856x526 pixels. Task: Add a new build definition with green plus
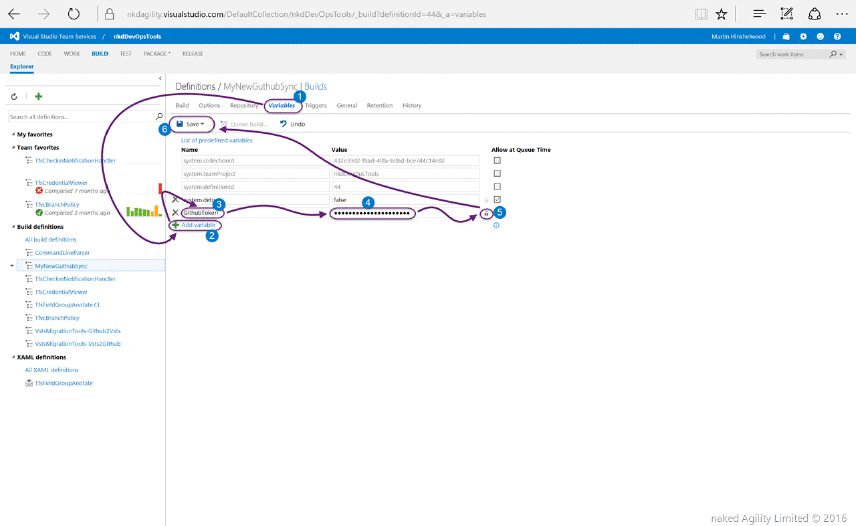pos(38,97)
